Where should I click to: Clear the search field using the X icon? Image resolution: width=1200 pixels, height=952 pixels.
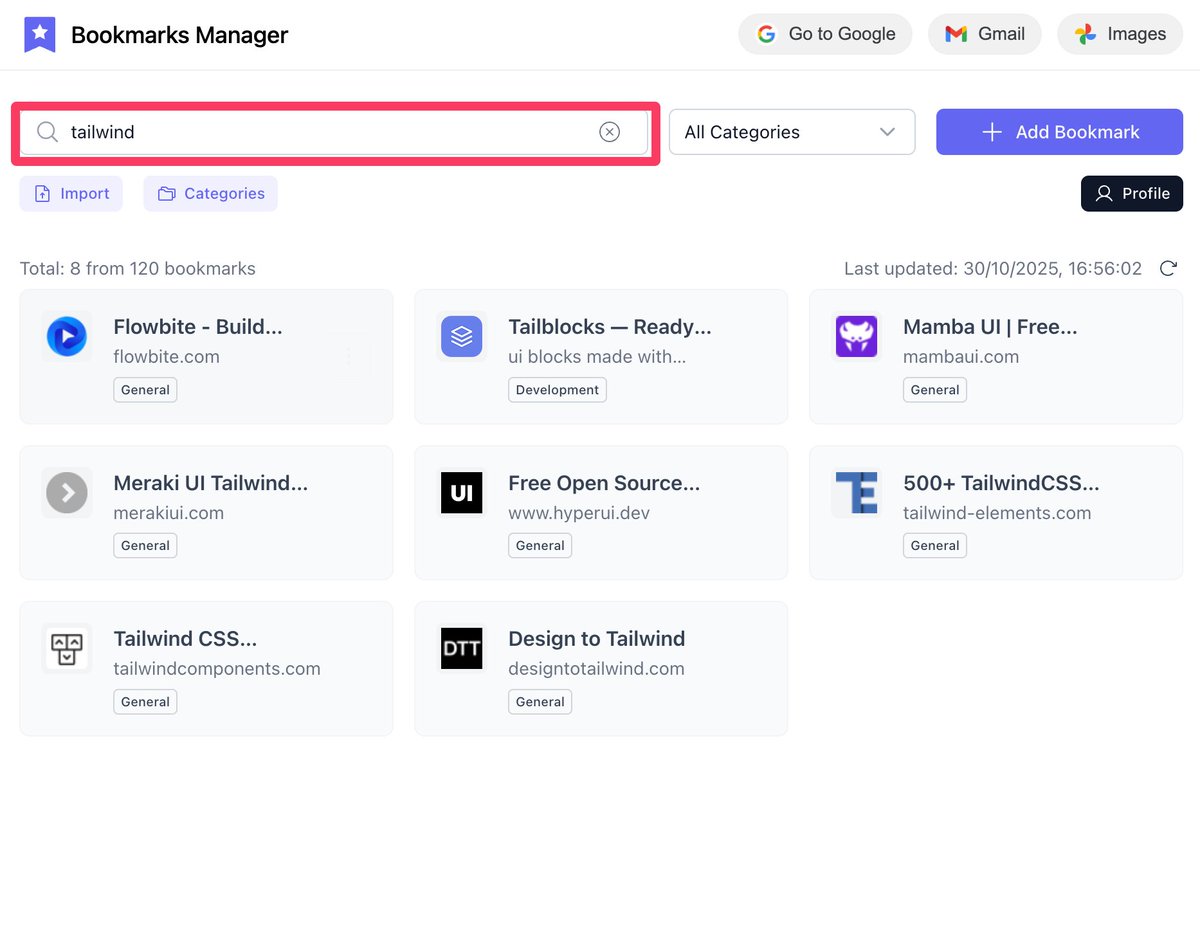click(x=609, y=131)
